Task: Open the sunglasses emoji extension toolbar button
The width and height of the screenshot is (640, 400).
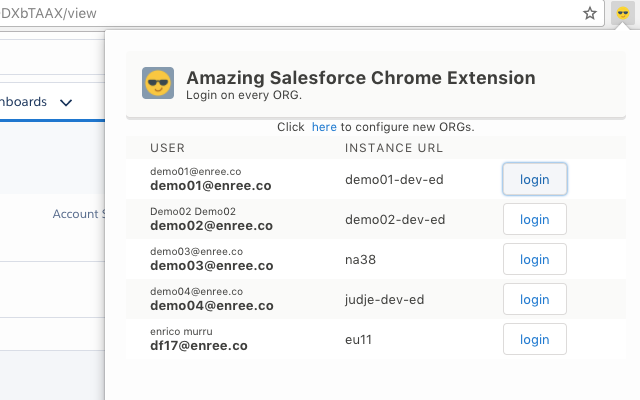Action: [623, 13]
